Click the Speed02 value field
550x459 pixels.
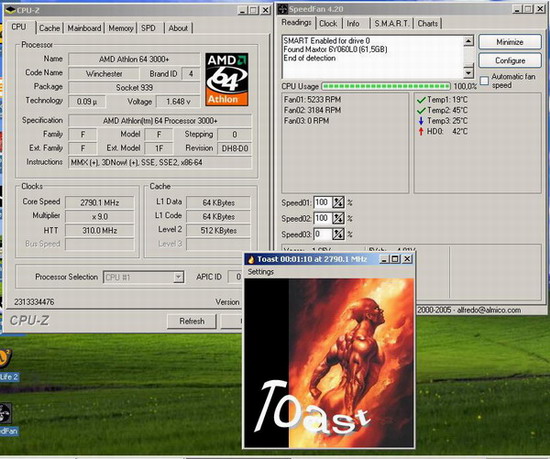click(322, 218)
